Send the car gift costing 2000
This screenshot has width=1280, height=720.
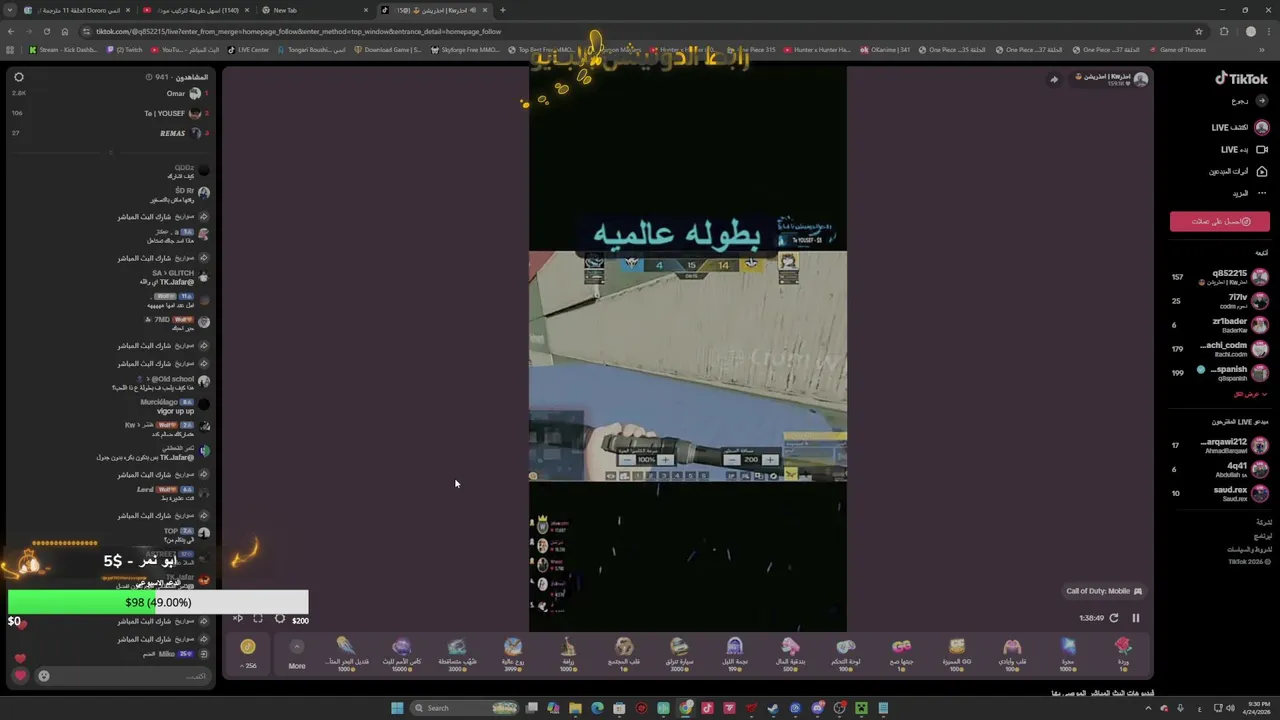tap(679, 653)
